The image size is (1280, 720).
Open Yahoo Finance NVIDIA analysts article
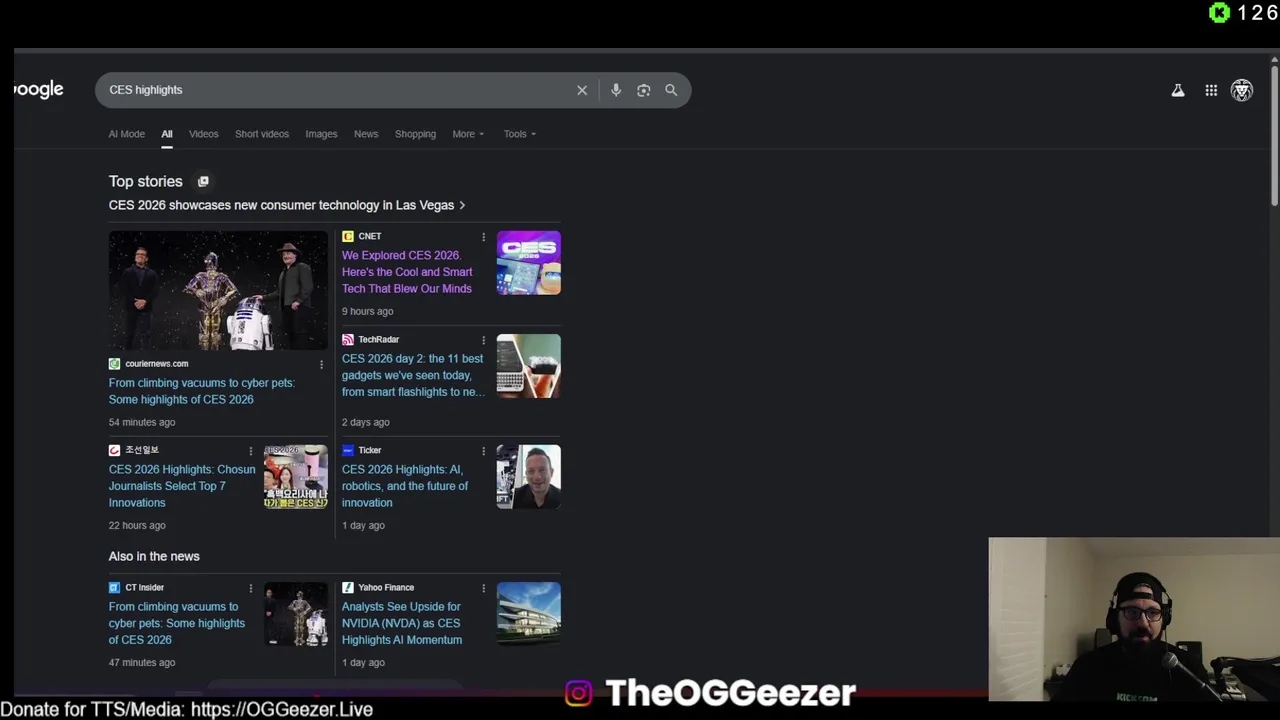point(402,623)
